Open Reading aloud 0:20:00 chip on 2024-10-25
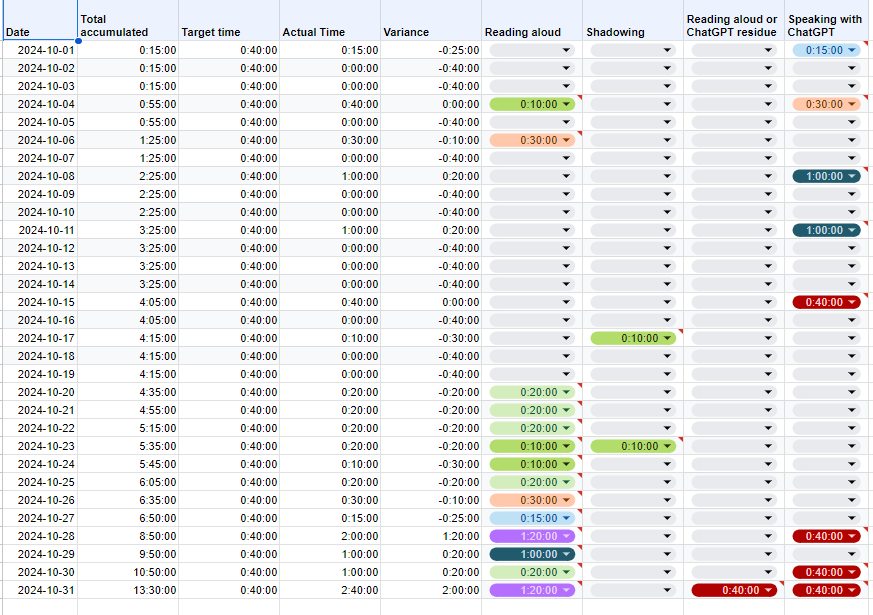This screenshot has height=615, width=873. point(532,482)
